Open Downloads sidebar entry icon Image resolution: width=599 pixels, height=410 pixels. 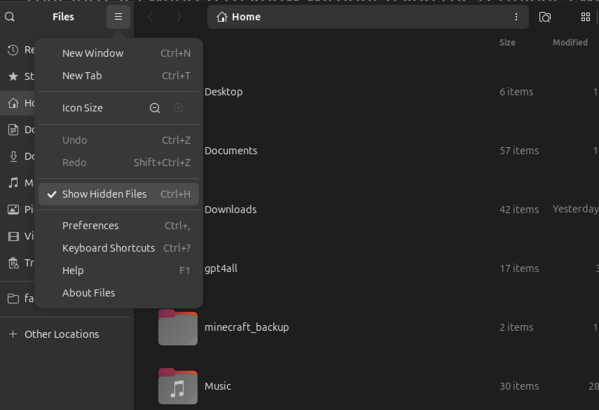click(x=13, y=156)
